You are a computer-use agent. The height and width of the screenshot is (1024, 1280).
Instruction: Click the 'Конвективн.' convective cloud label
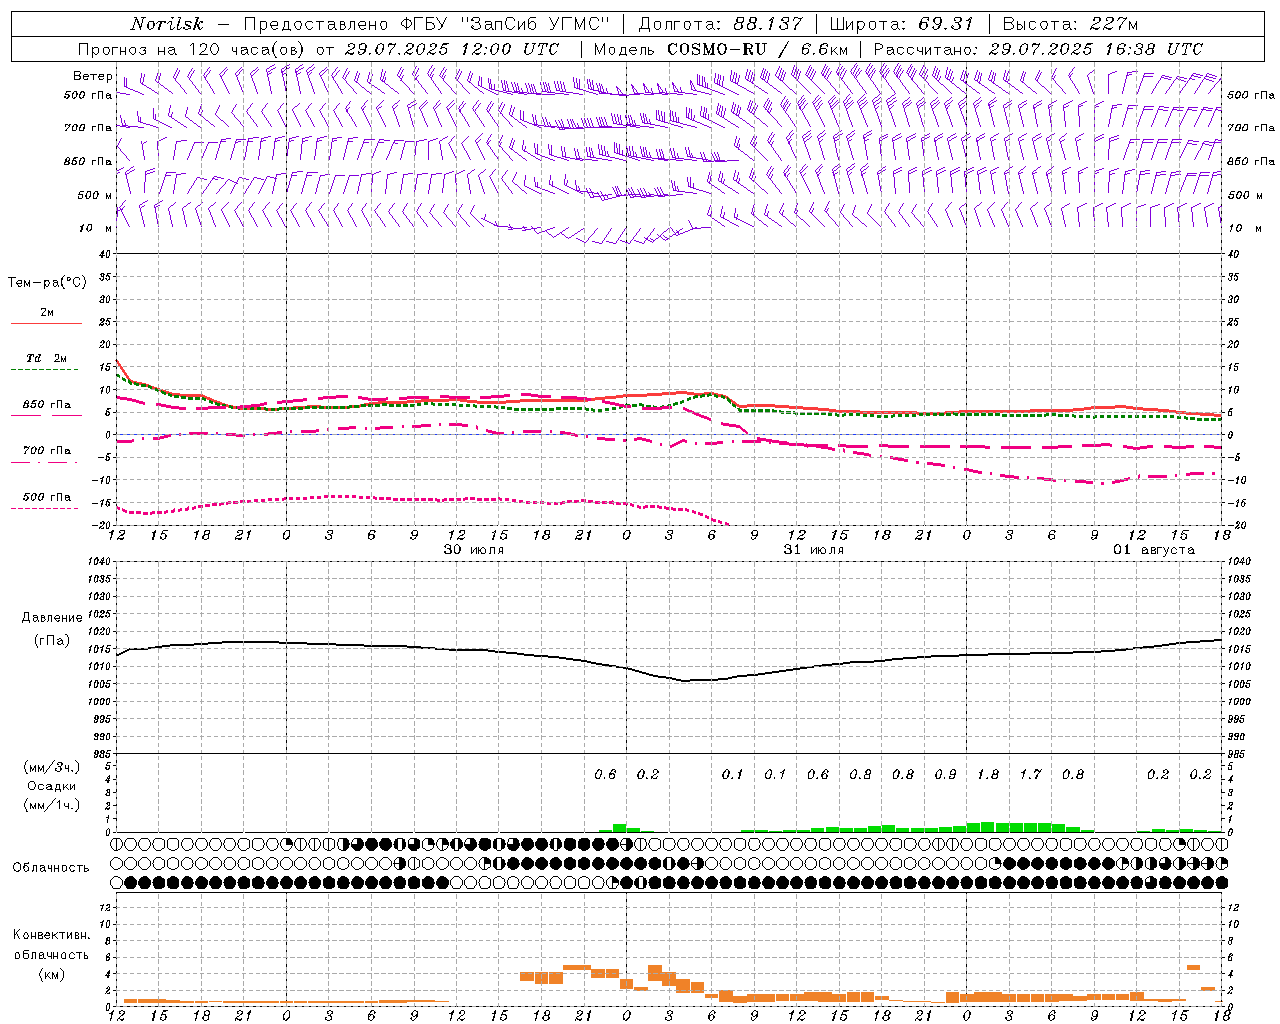click(x=51, y=935)
